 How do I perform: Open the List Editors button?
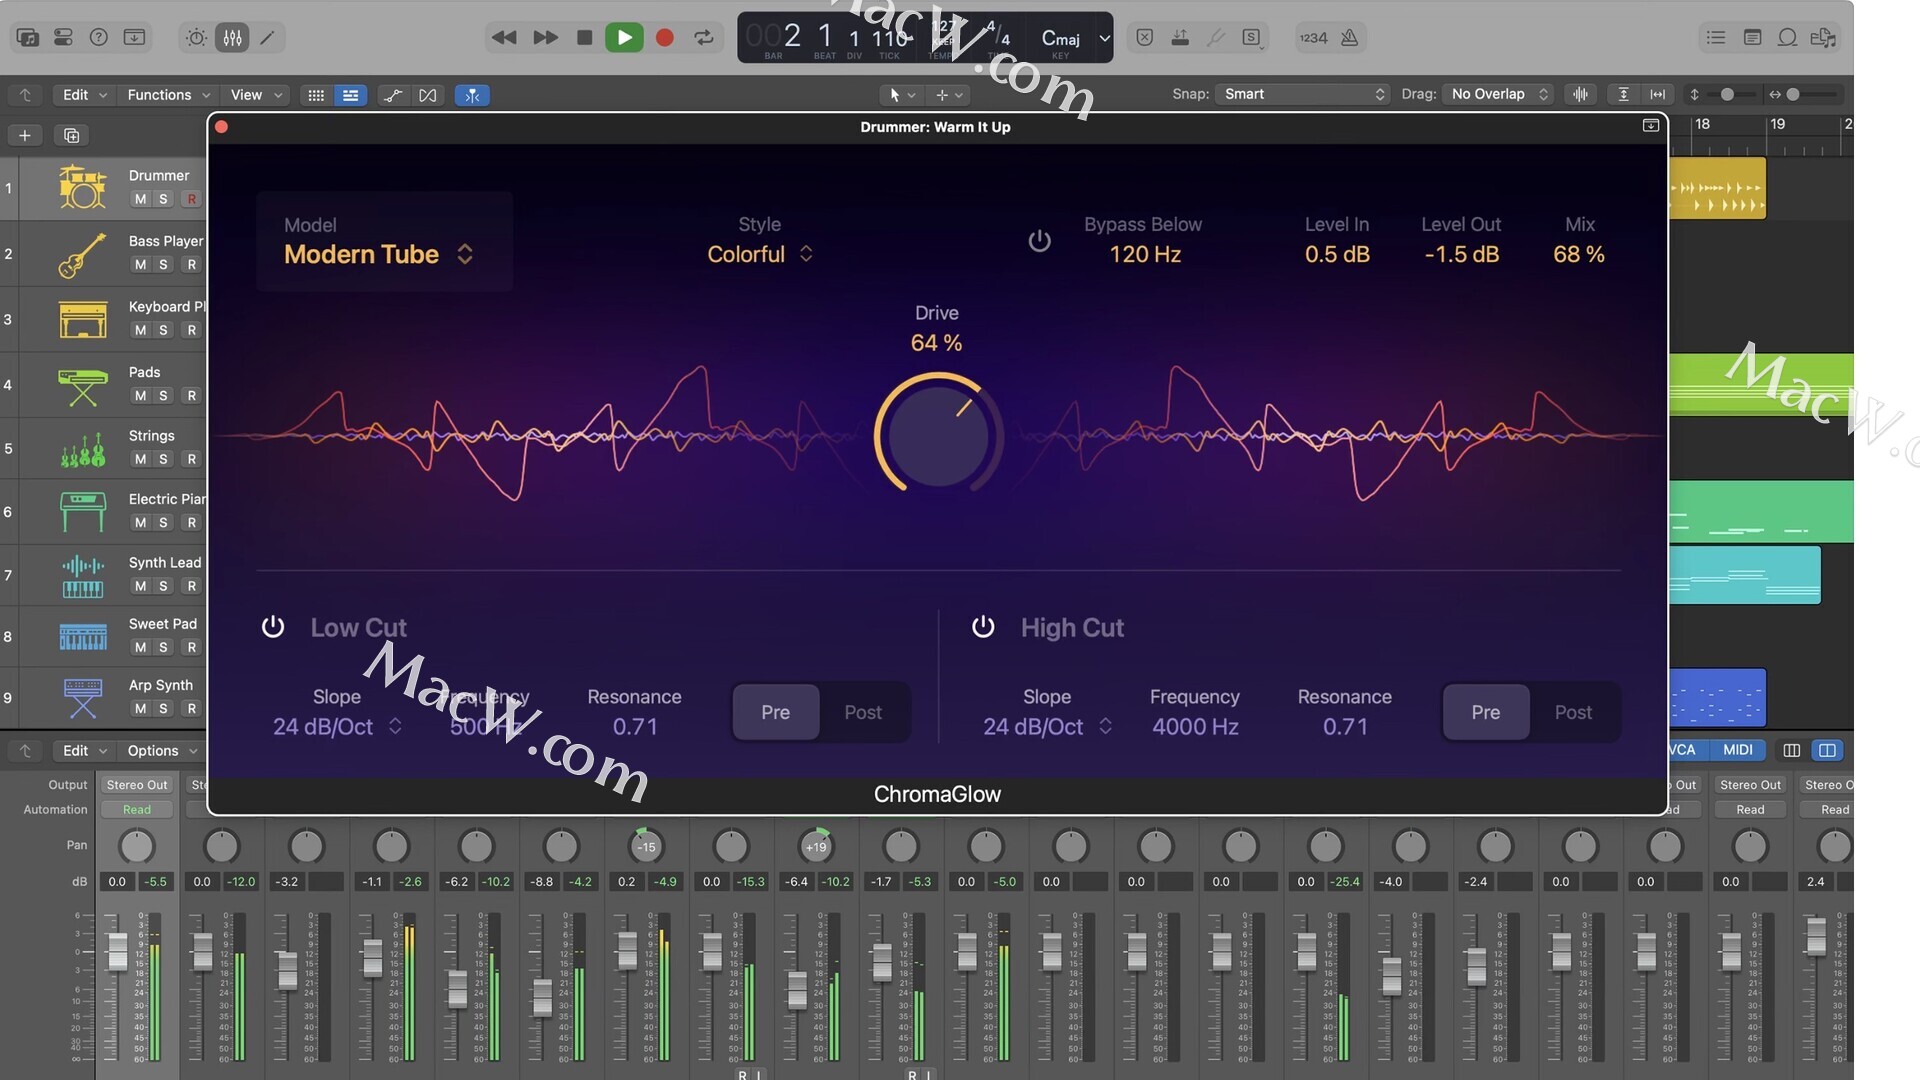point(1716,37)
